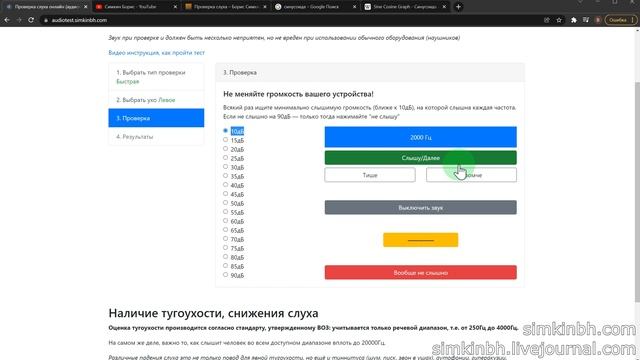Open the media control toolbar icon
The height and width of the screenshot is (360, 640).
[586, 20]
